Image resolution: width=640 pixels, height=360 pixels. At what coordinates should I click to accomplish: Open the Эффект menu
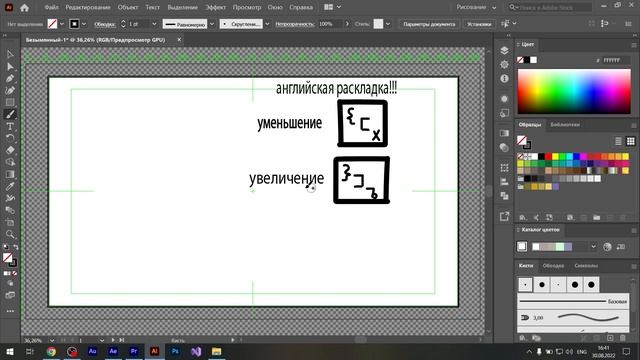215,7
